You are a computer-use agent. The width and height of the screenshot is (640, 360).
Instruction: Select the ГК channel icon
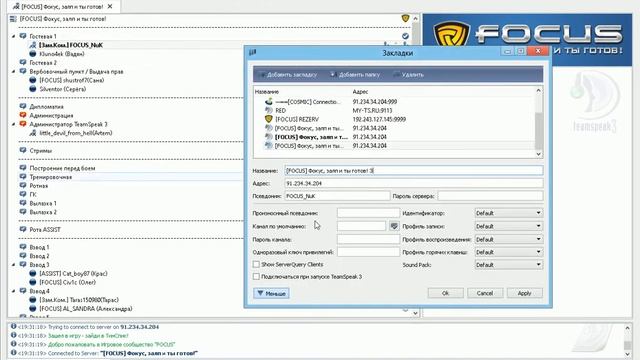pos(23,194)
